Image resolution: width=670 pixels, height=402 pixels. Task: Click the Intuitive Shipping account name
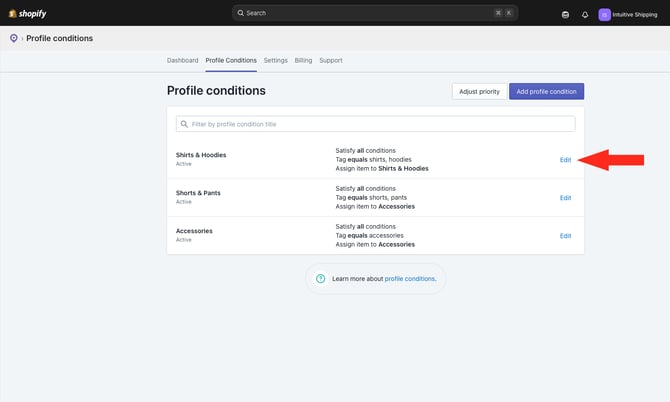pos(635,15)
